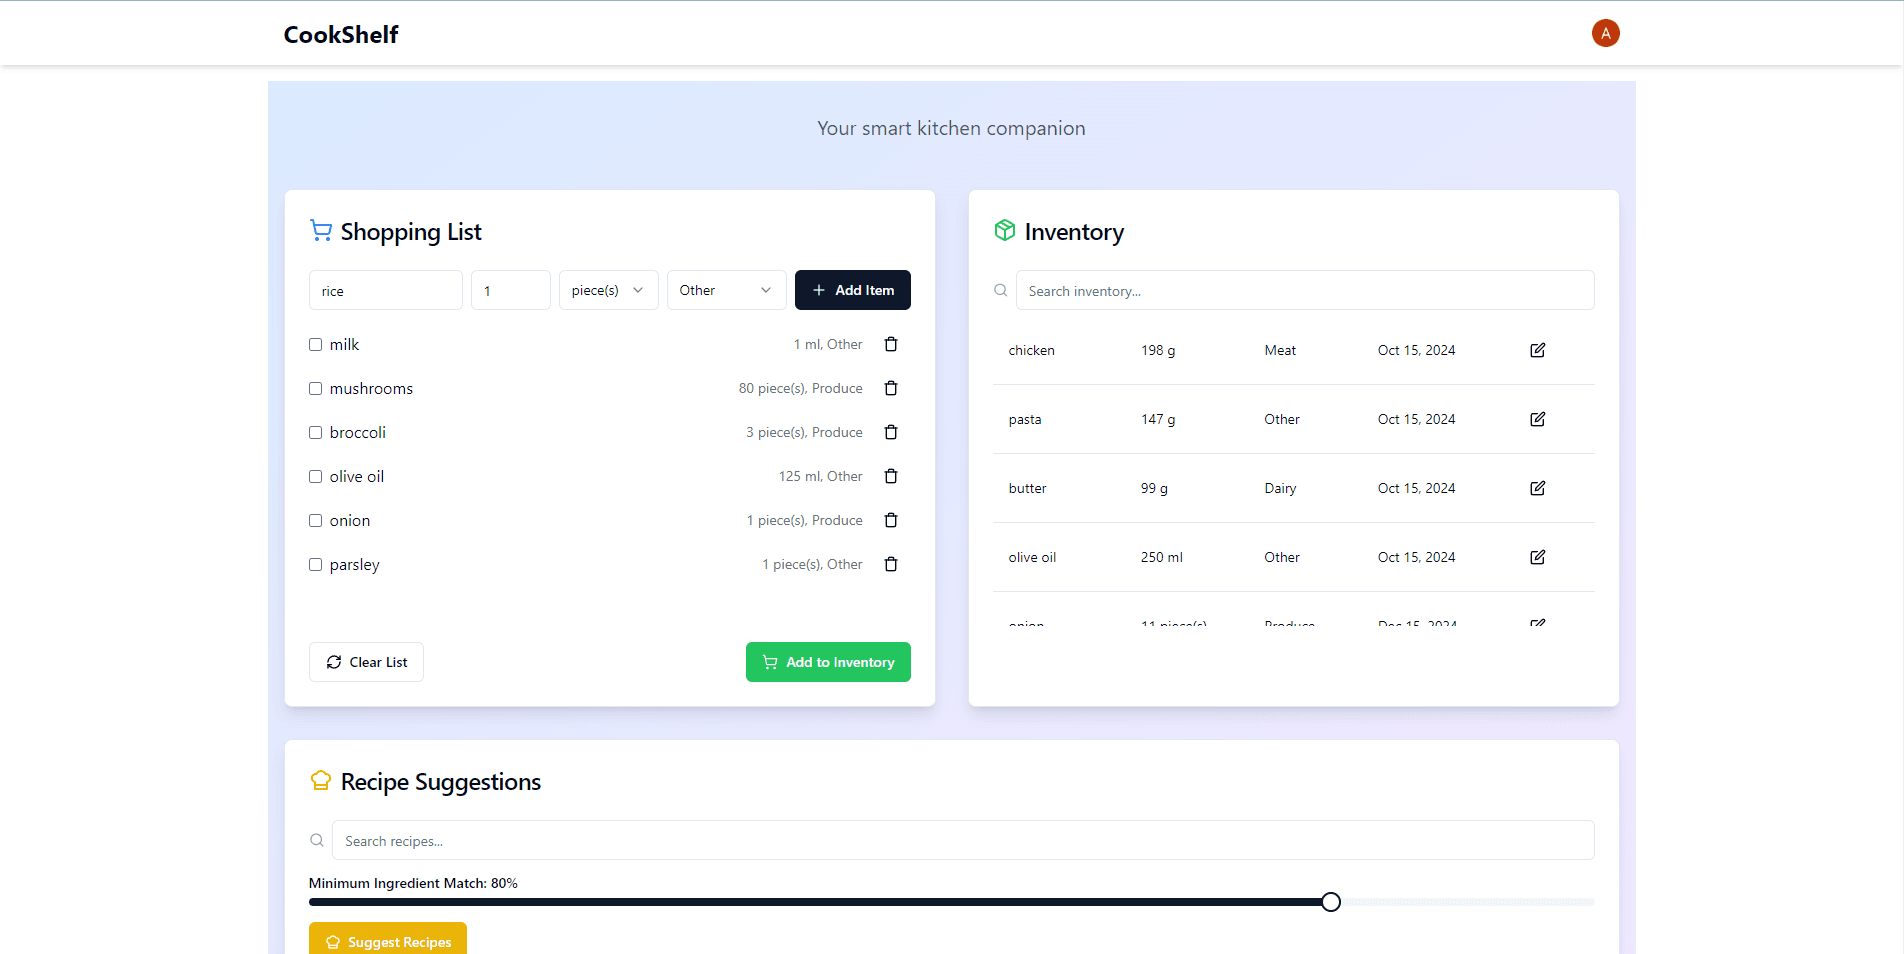Image resolution: width=1904 pixels, height=954 pixels.
Task: Open edit for butter inventory row
Action: [1537, 488]
